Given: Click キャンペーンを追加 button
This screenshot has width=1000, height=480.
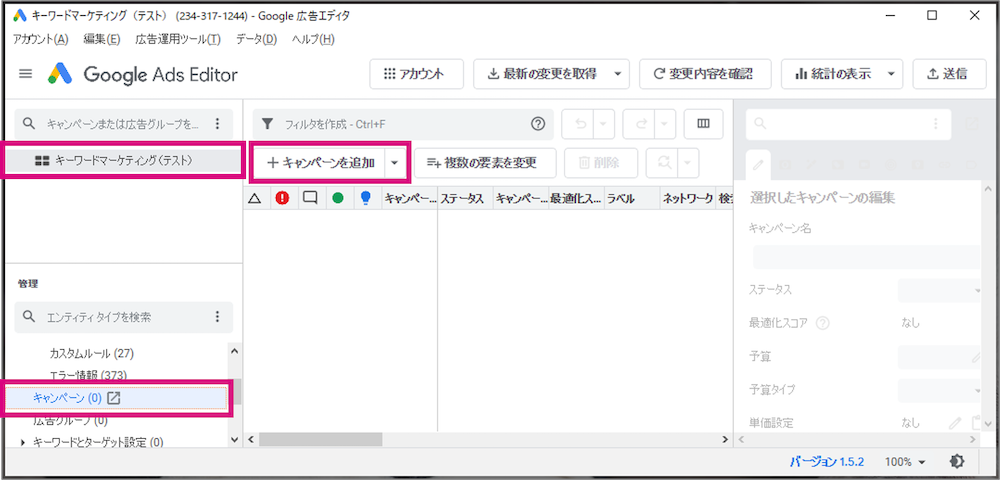Looking at the screenshot, I should coord(320,163).
